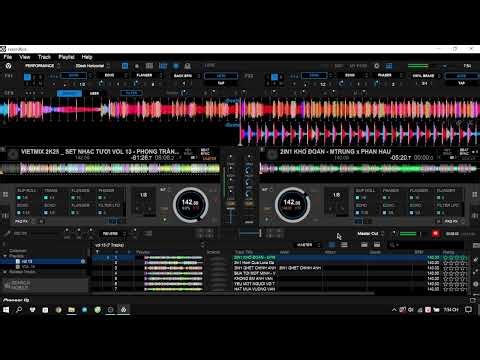The height and width of the screenshot is (360, 480).
Task: Open the REVERB dropdown in lower-left strip
Action: click(x=112, y=234)
